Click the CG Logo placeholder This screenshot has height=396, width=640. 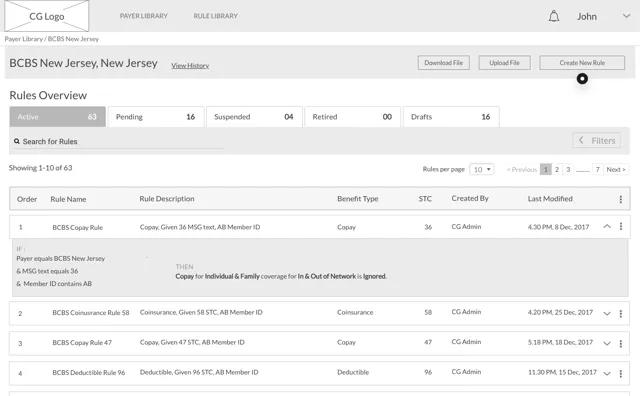tap(47, 16)
